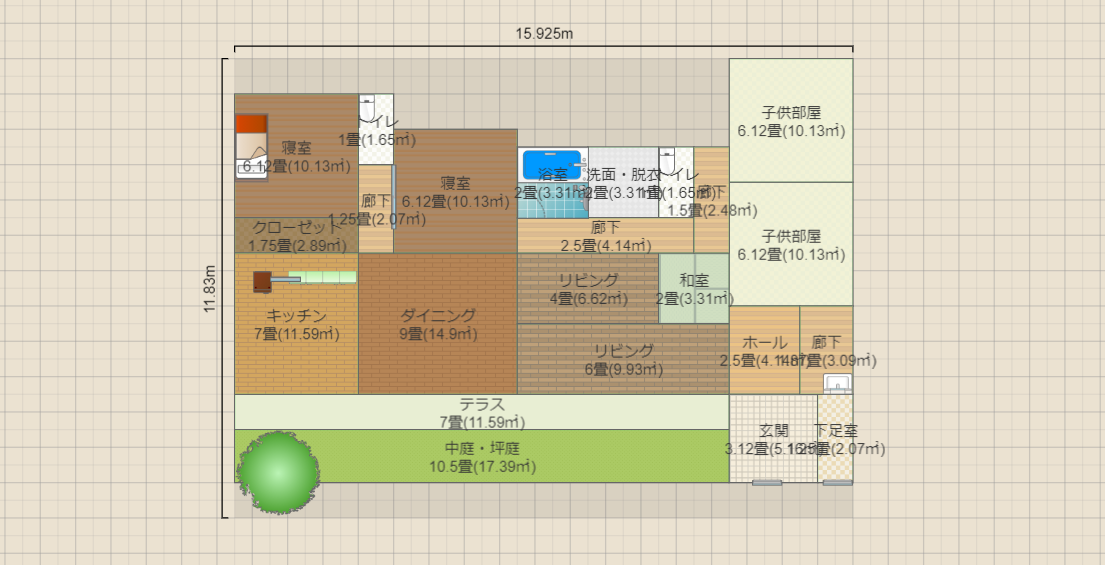Select the 寝室 room adjoining ダイニング
The height and width of the screenshot is (565, 1105).
pos(455,191)
